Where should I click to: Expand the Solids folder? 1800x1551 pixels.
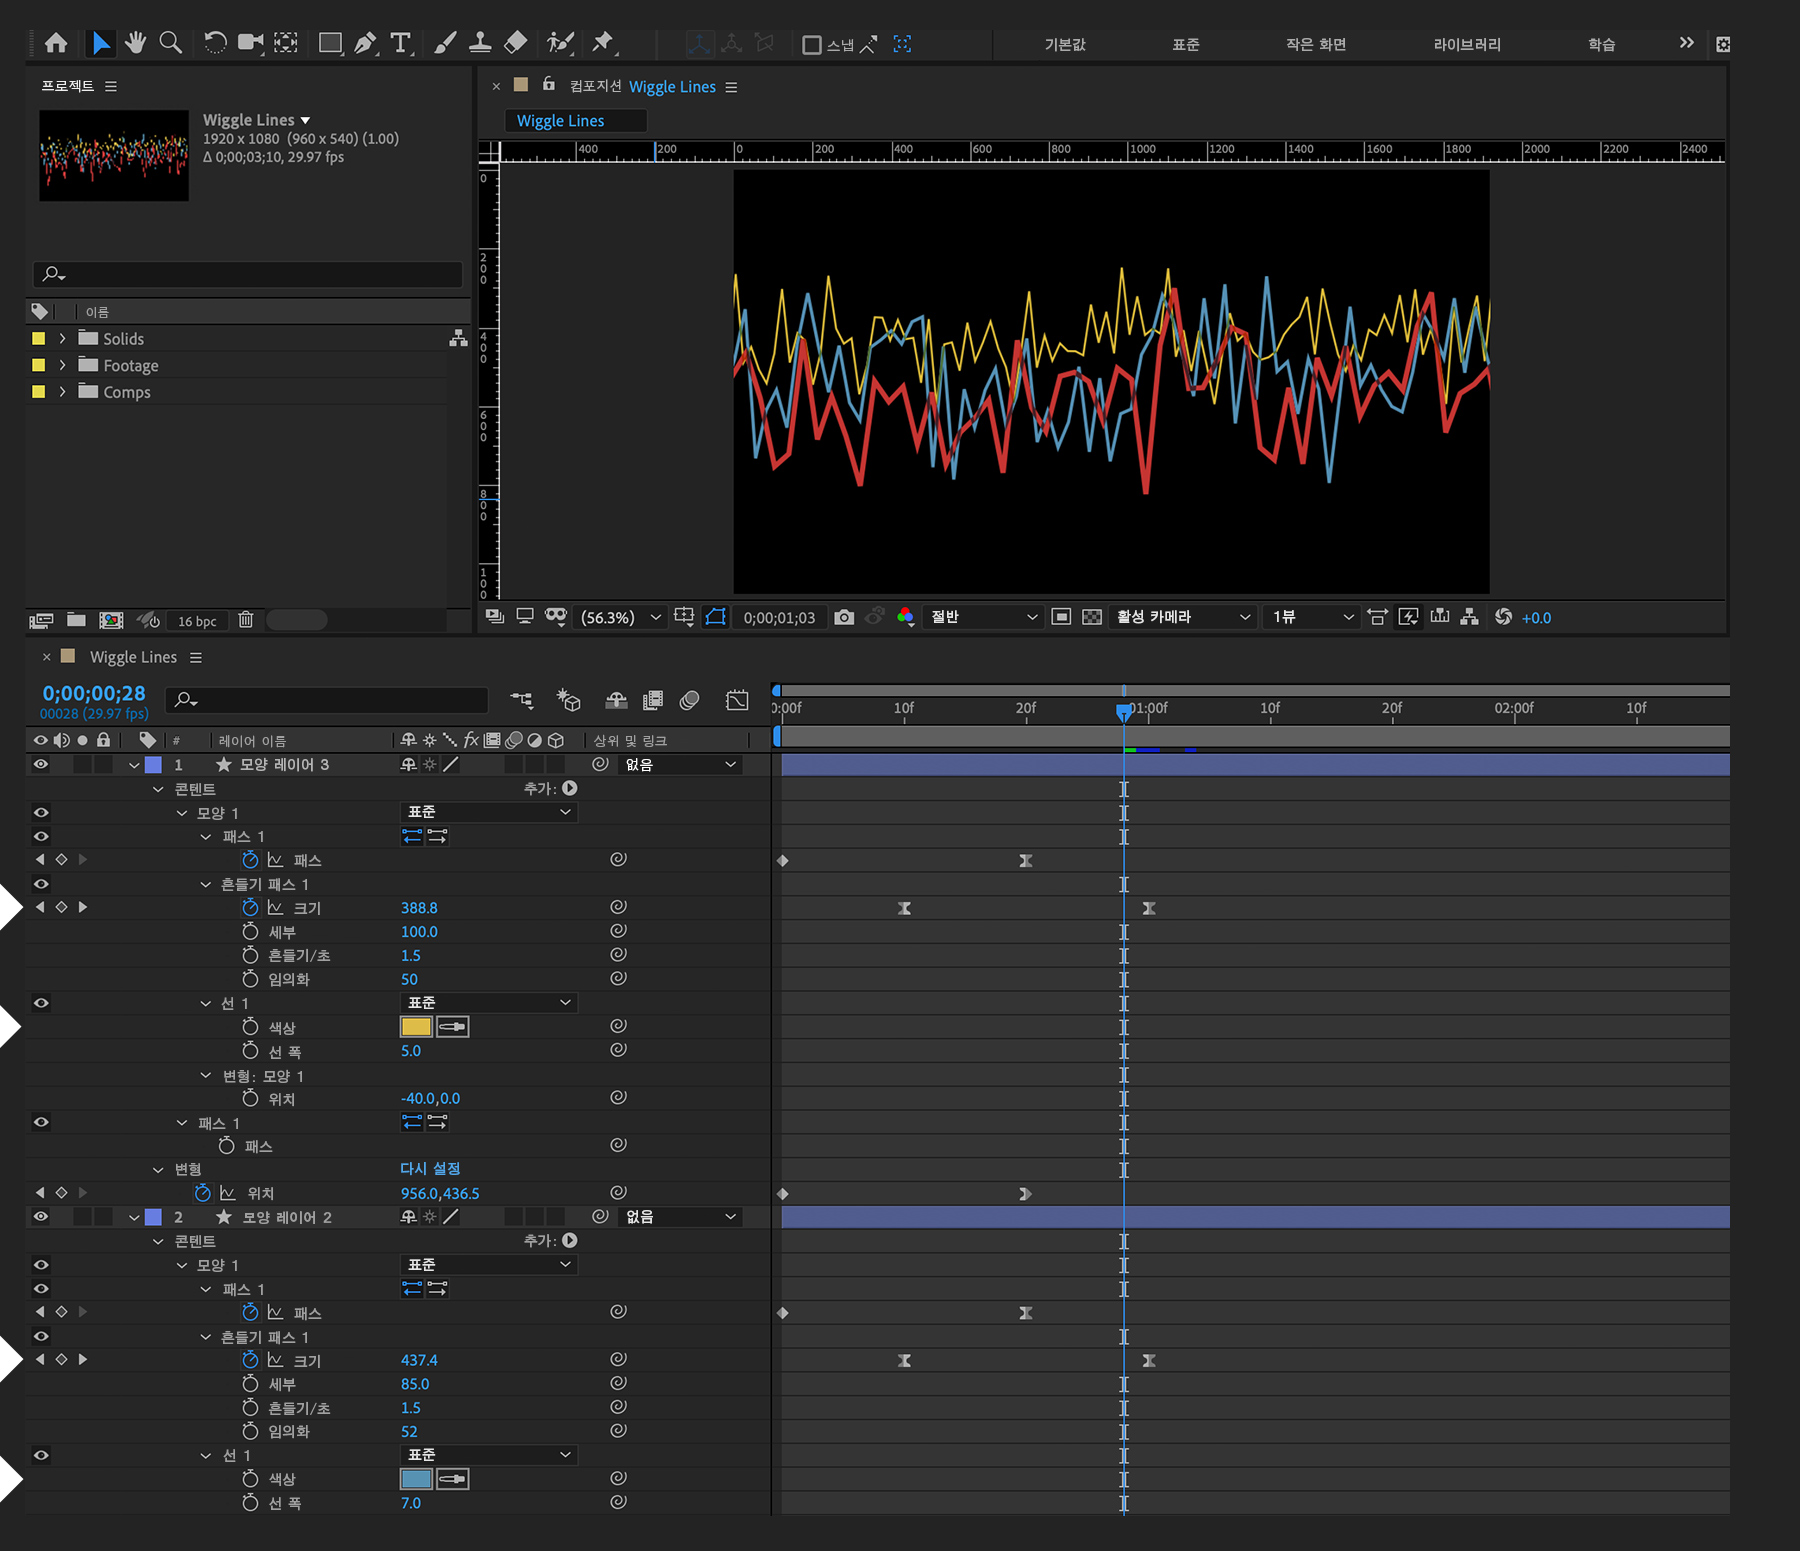62,339
